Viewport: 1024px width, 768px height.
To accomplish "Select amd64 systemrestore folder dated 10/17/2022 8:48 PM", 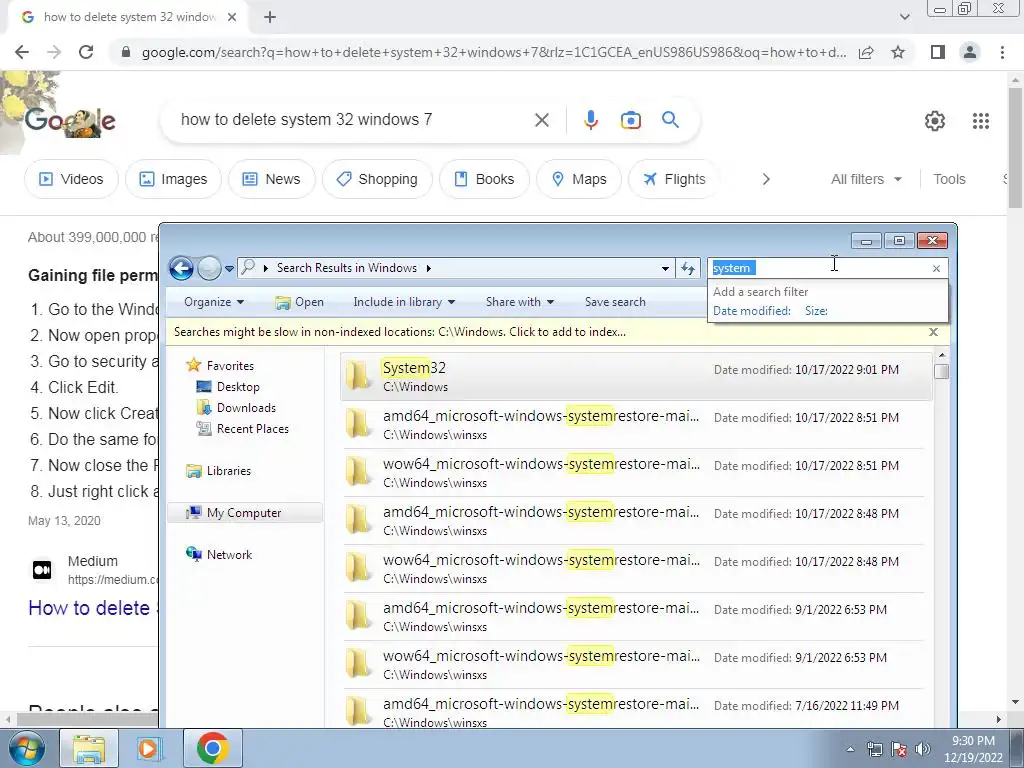I will [633, 520].
